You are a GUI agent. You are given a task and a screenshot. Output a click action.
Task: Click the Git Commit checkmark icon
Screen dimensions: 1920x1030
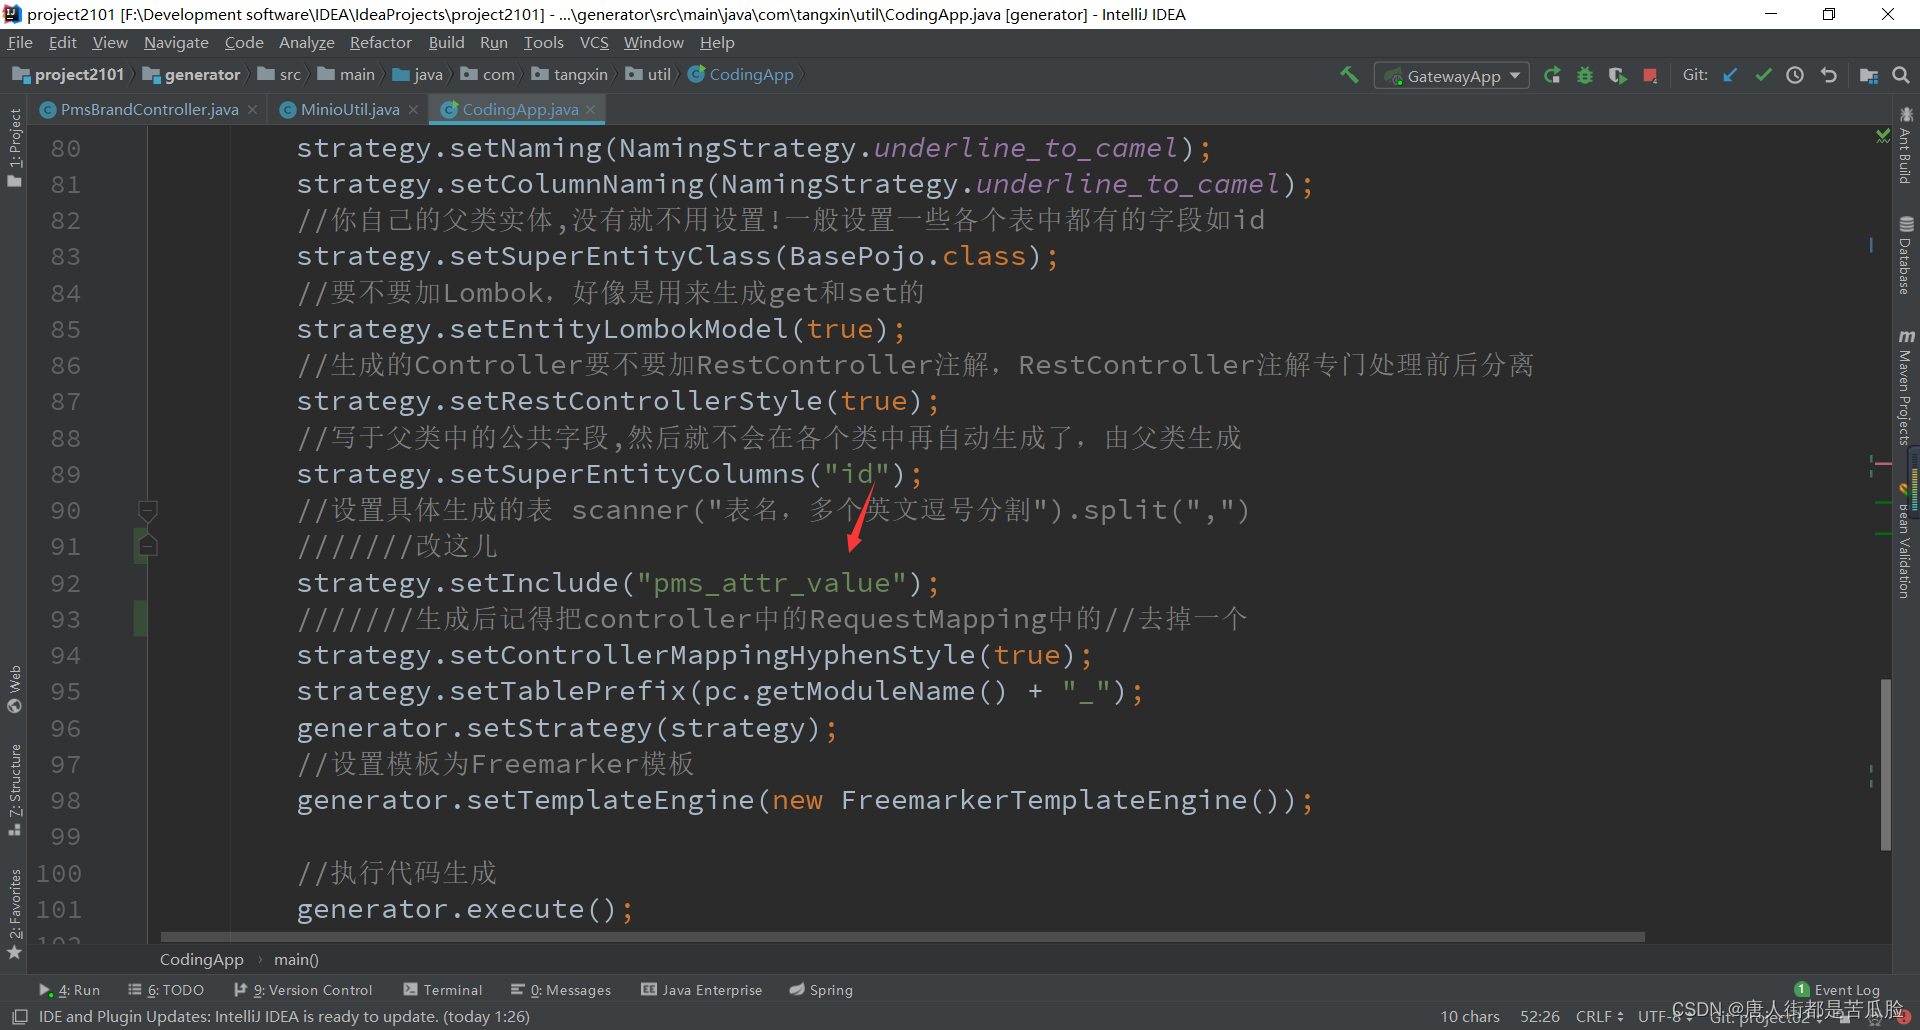pos(1763,75)
